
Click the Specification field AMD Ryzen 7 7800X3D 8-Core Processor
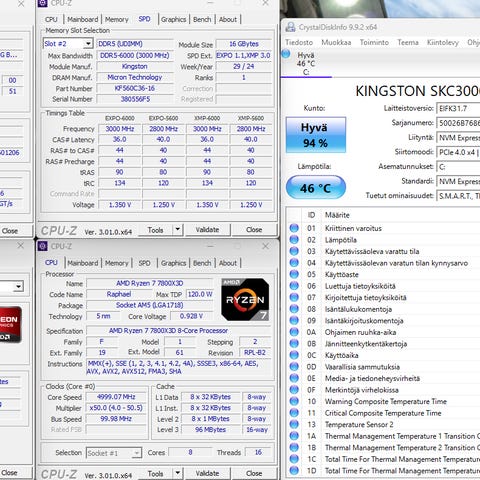pos(179,331)
